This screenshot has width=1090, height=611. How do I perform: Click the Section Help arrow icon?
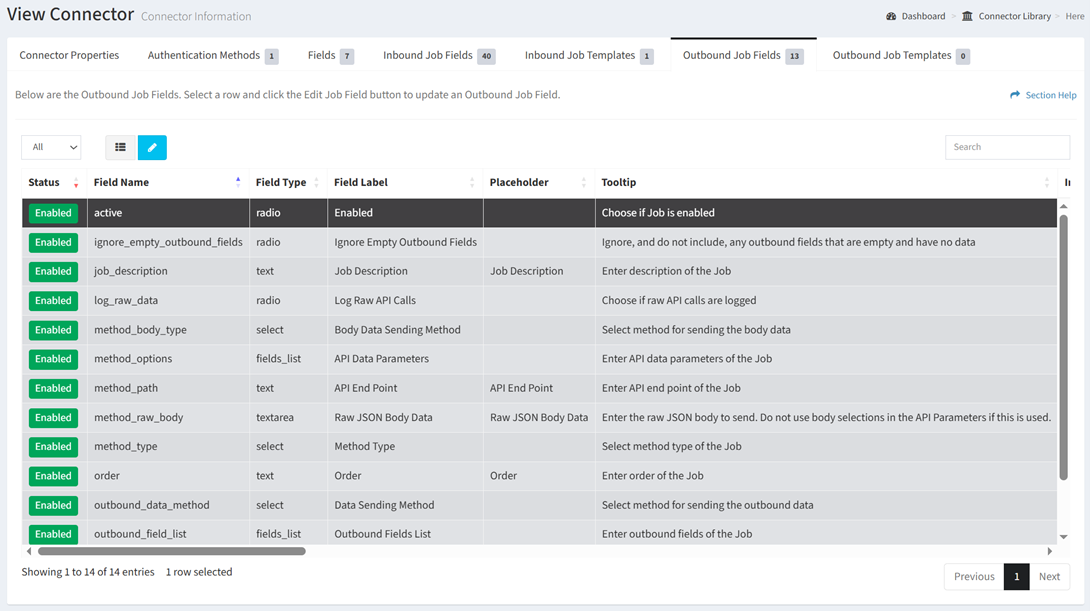point(1015,95)
